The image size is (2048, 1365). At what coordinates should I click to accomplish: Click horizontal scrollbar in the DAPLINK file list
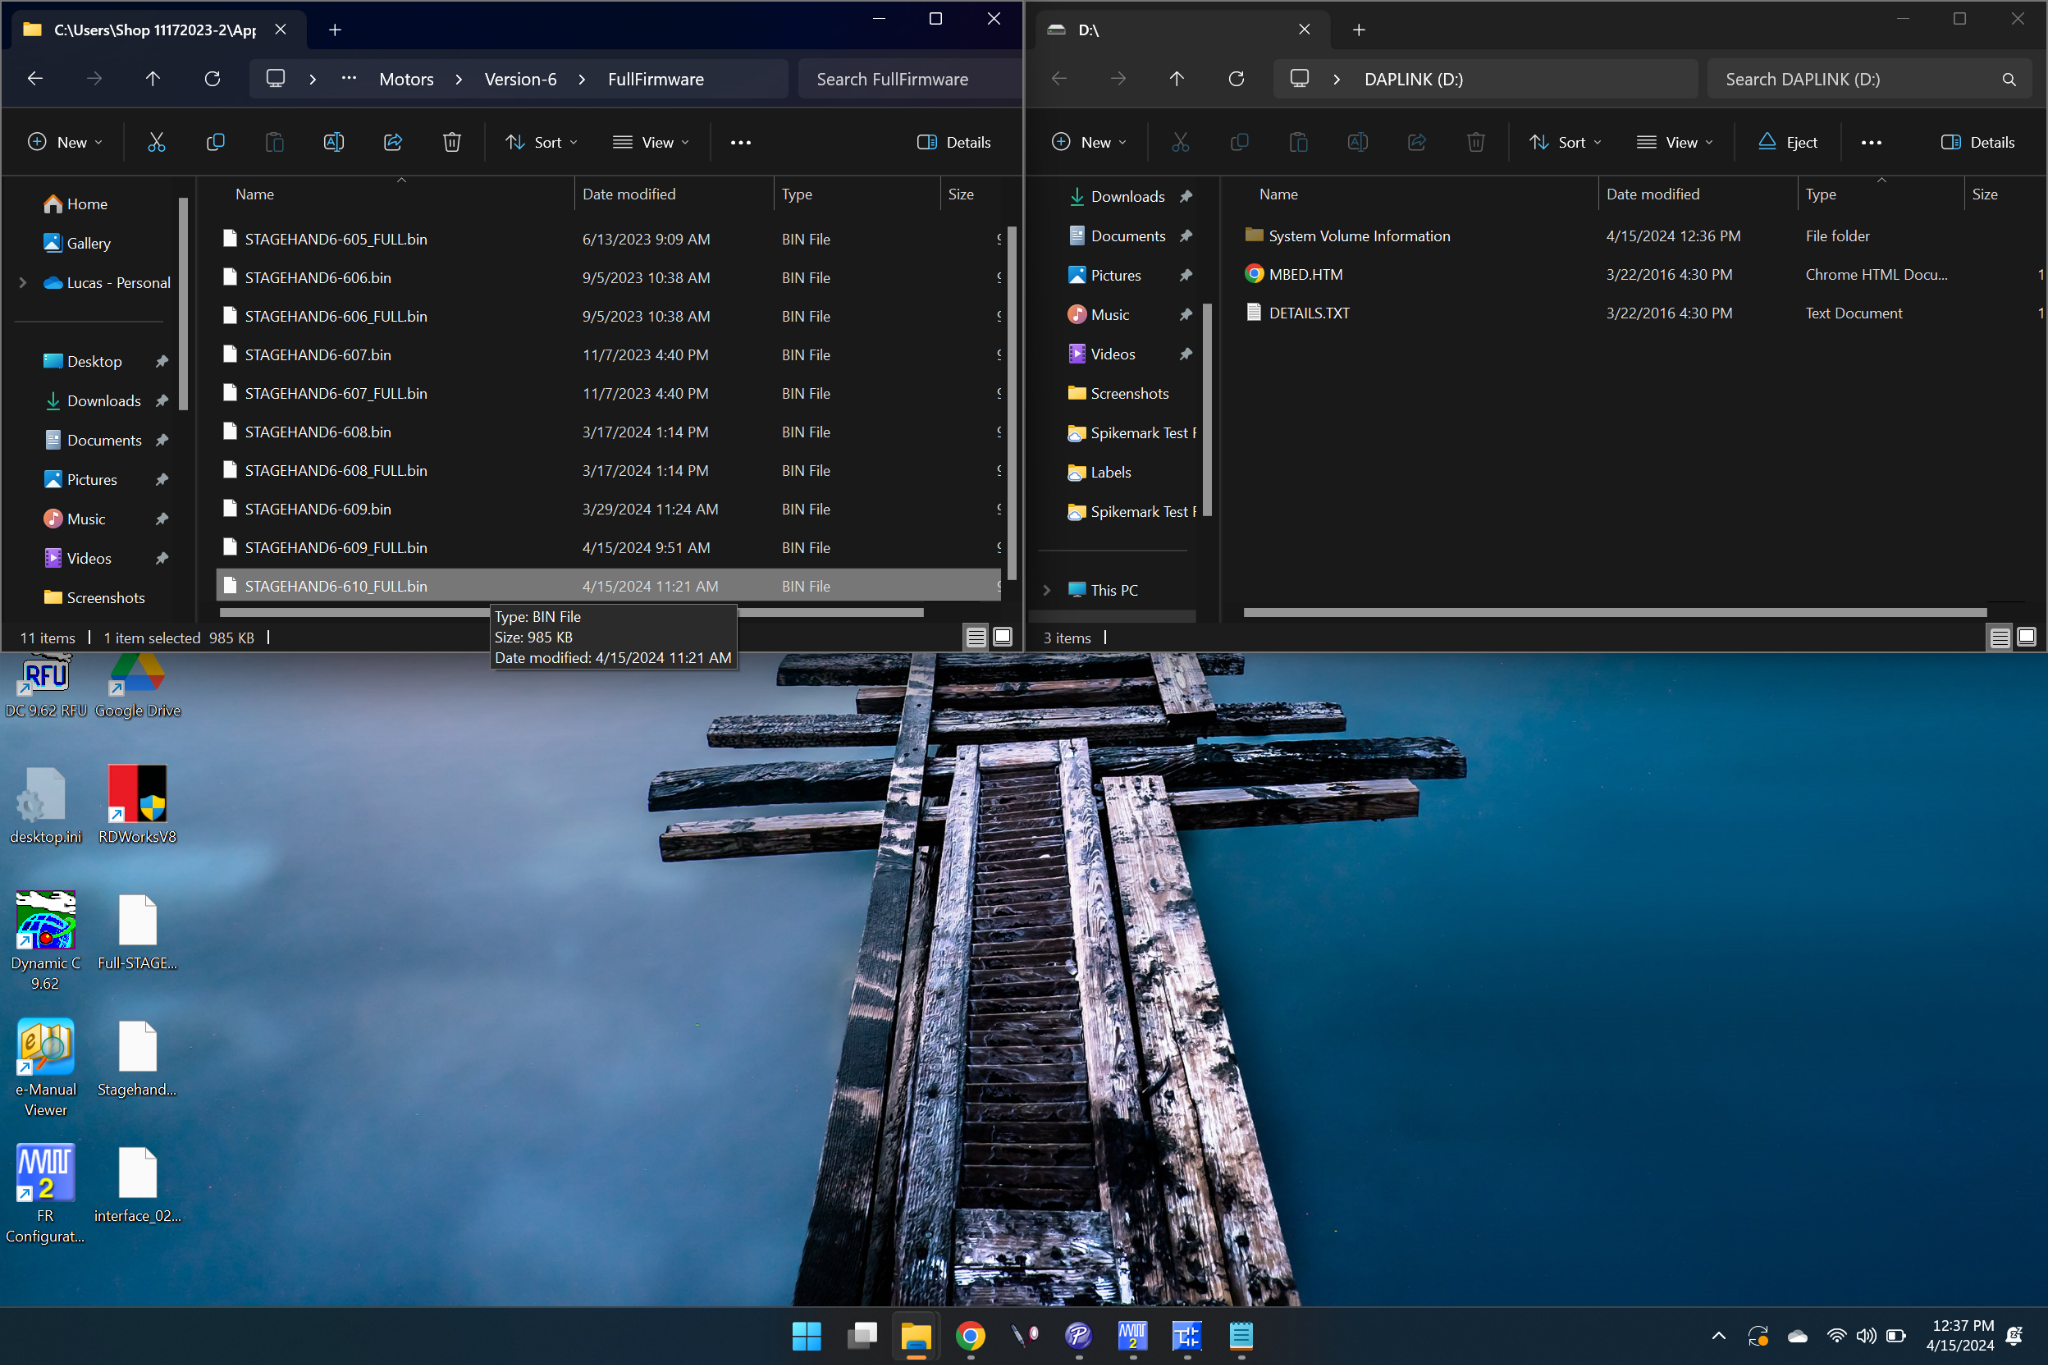click(1614, 612)
